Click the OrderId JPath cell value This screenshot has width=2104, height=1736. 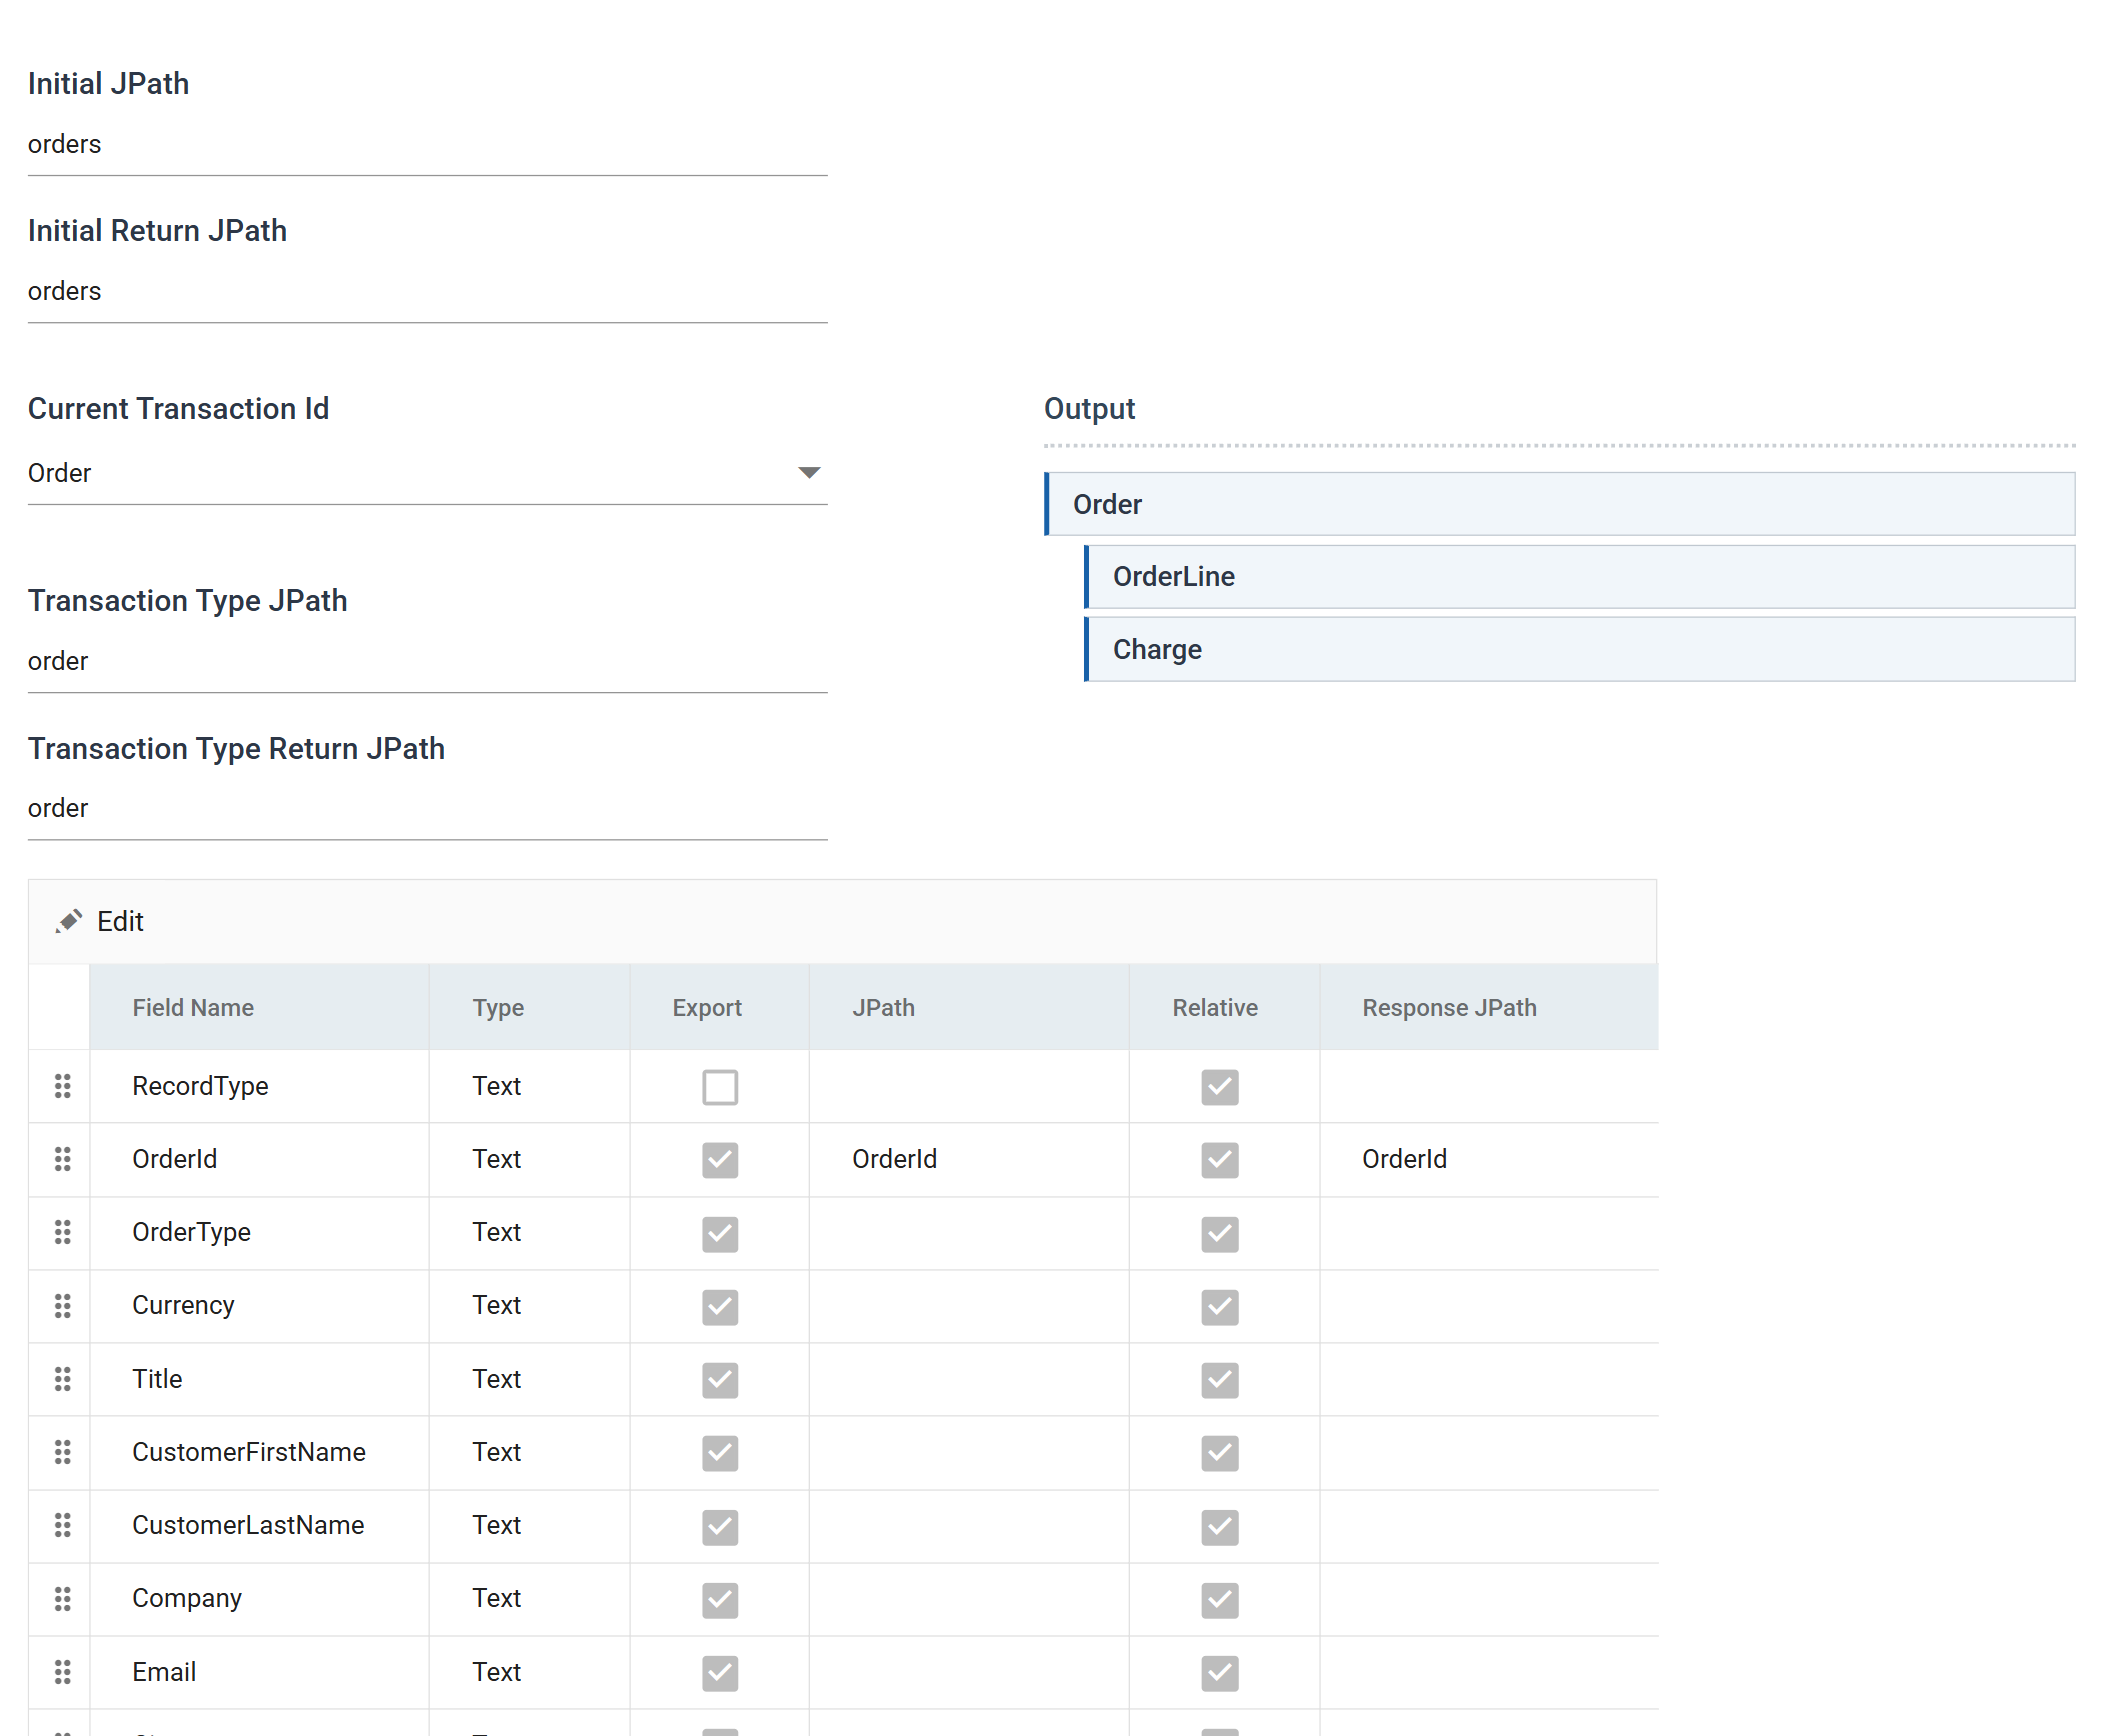click(894, 1159)
